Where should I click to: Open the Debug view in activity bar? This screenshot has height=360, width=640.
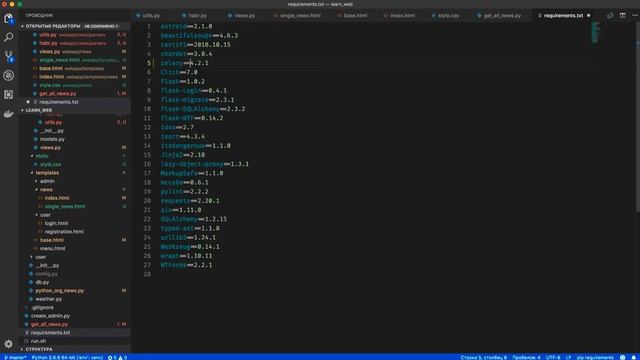[9, 75]
